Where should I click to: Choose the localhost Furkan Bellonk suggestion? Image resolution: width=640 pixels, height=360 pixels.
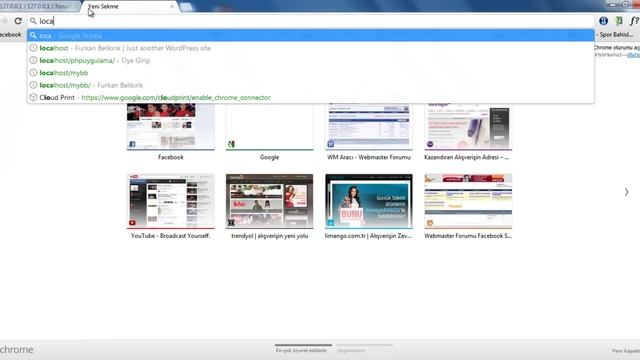tap(311, 48)
